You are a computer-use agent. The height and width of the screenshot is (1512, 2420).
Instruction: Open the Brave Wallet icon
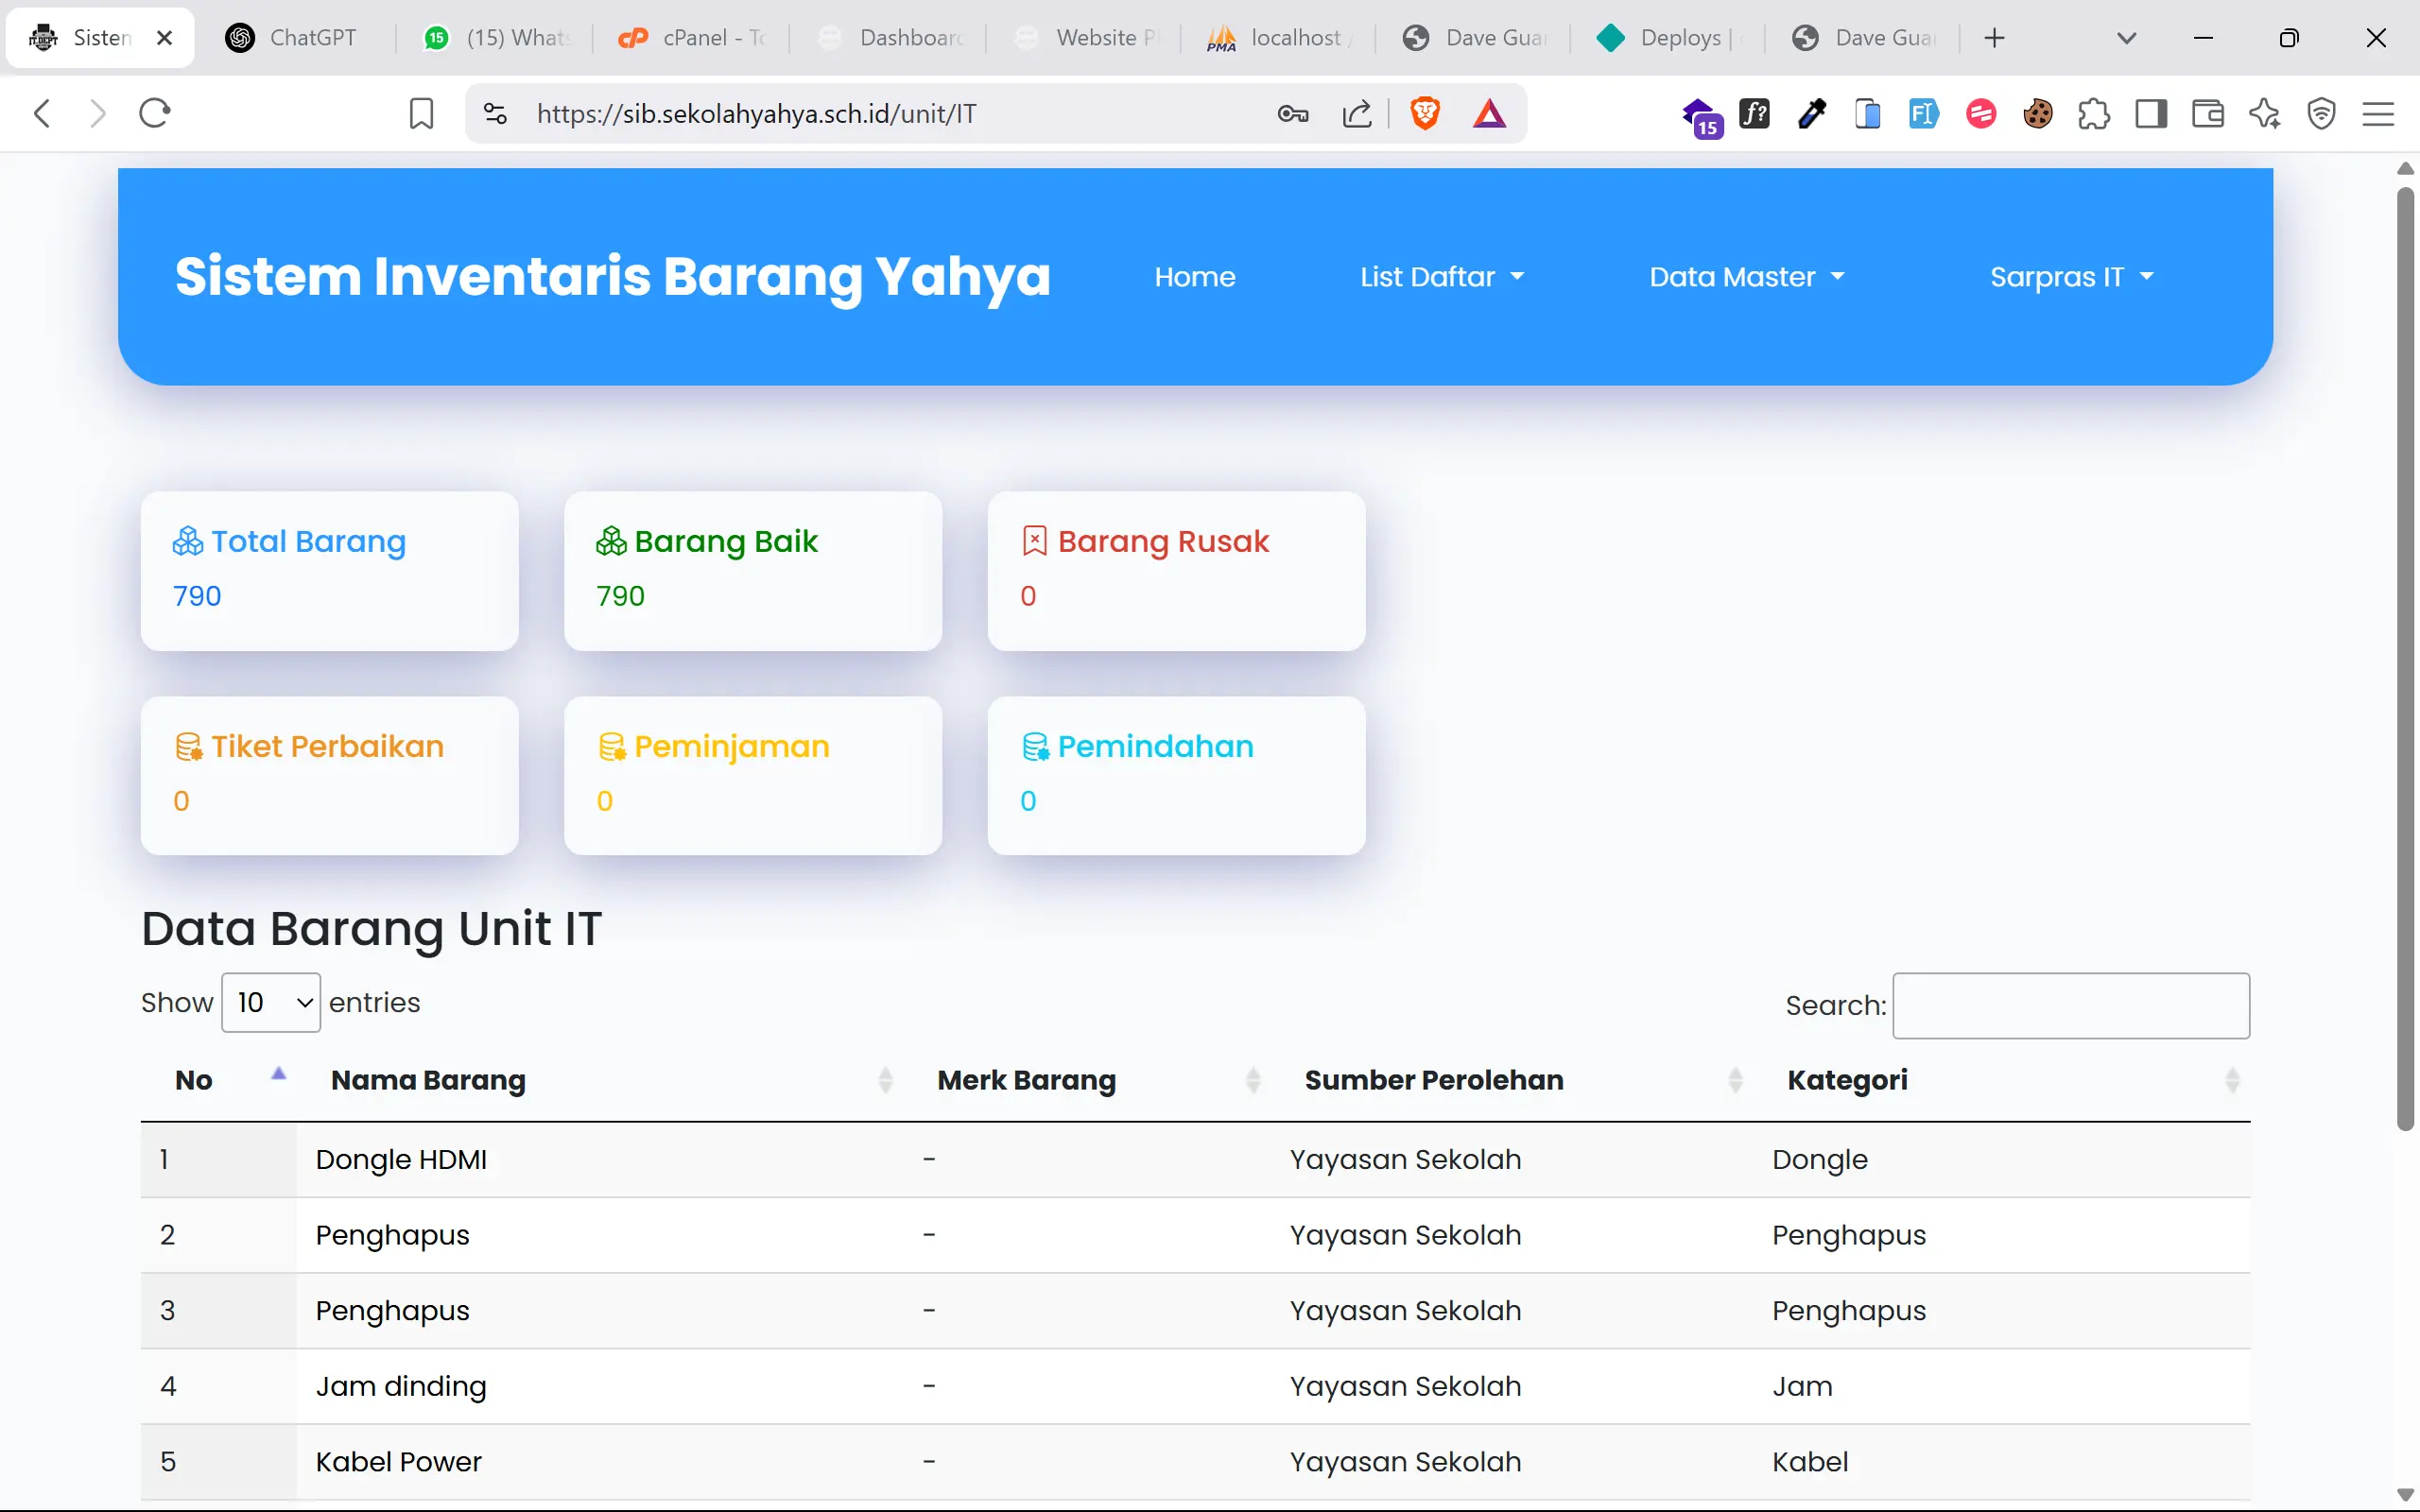[x=2208, y=114]
